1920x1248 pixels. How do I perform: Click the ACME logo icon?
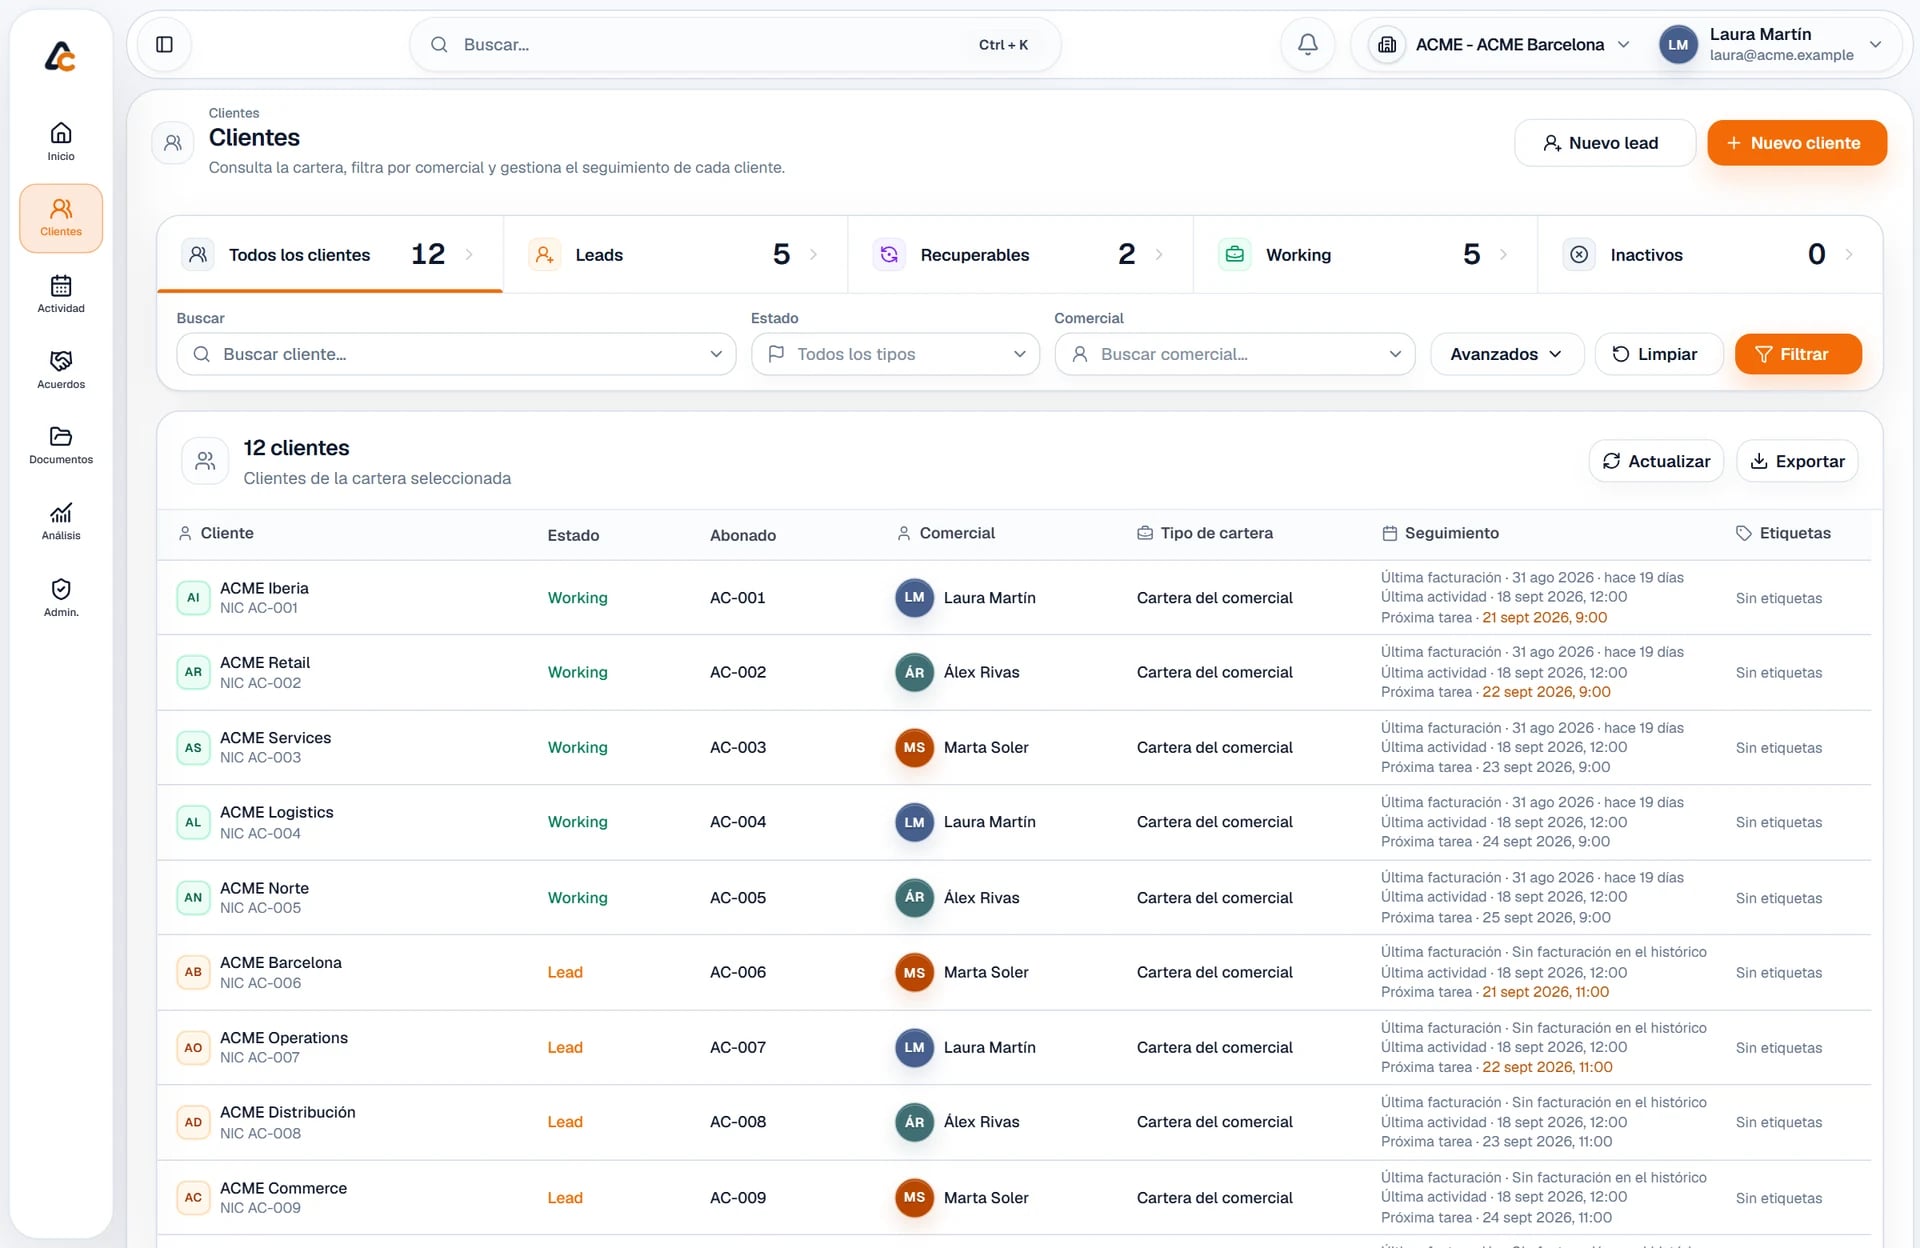point(60,56)
